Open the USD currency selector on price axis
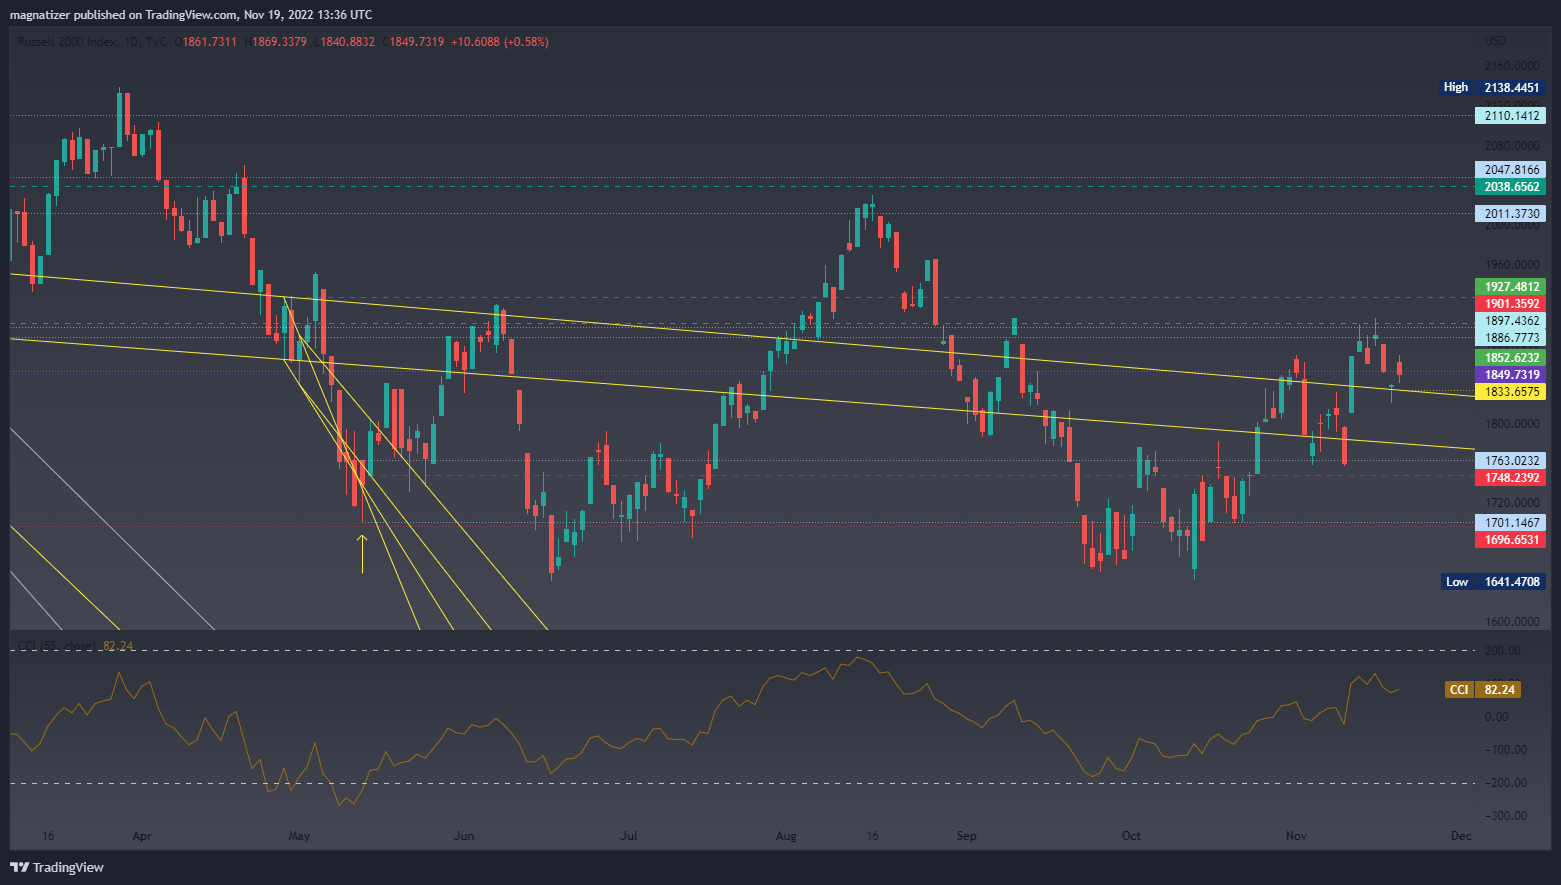 (1495, 41)
